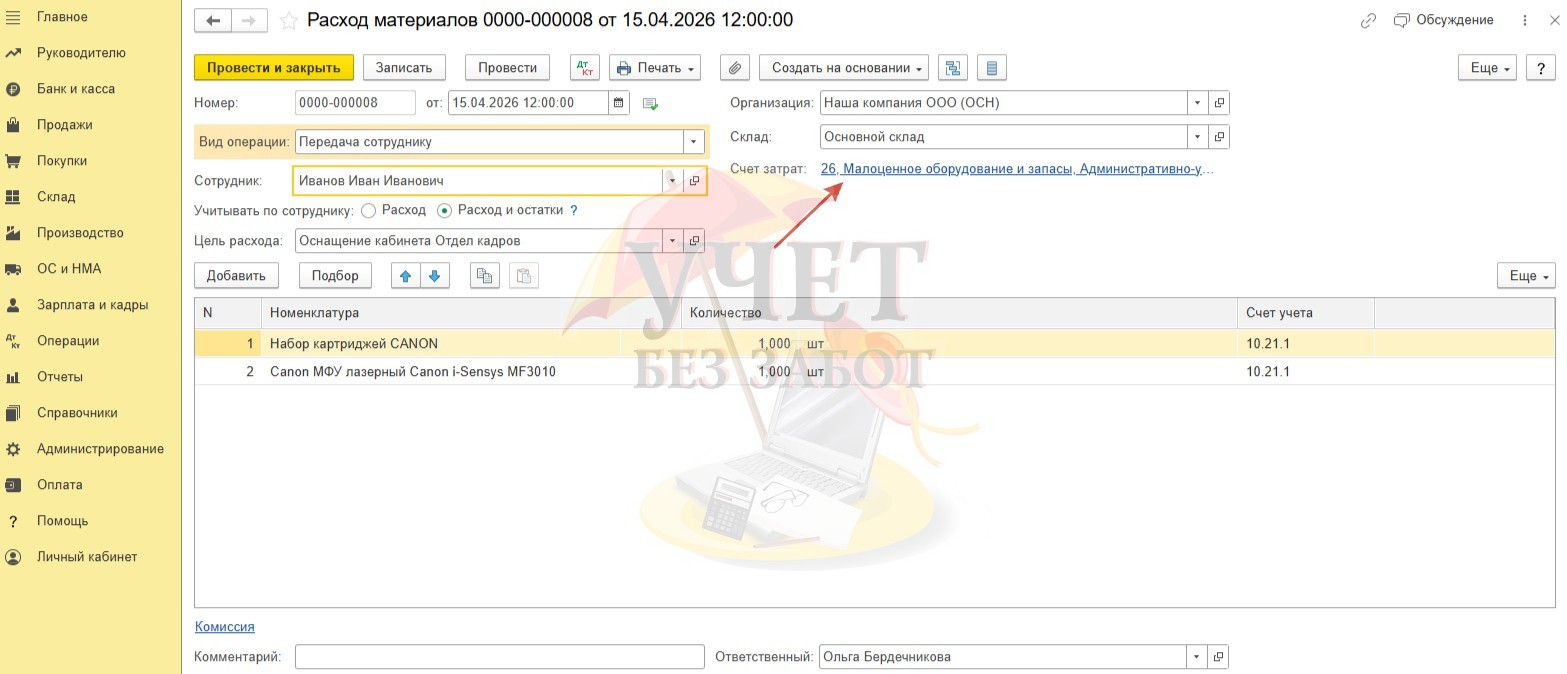The width and height of the screenshot is (1567, 674).
Task: Move row down with blue arrow
Action: coord(434,276)
